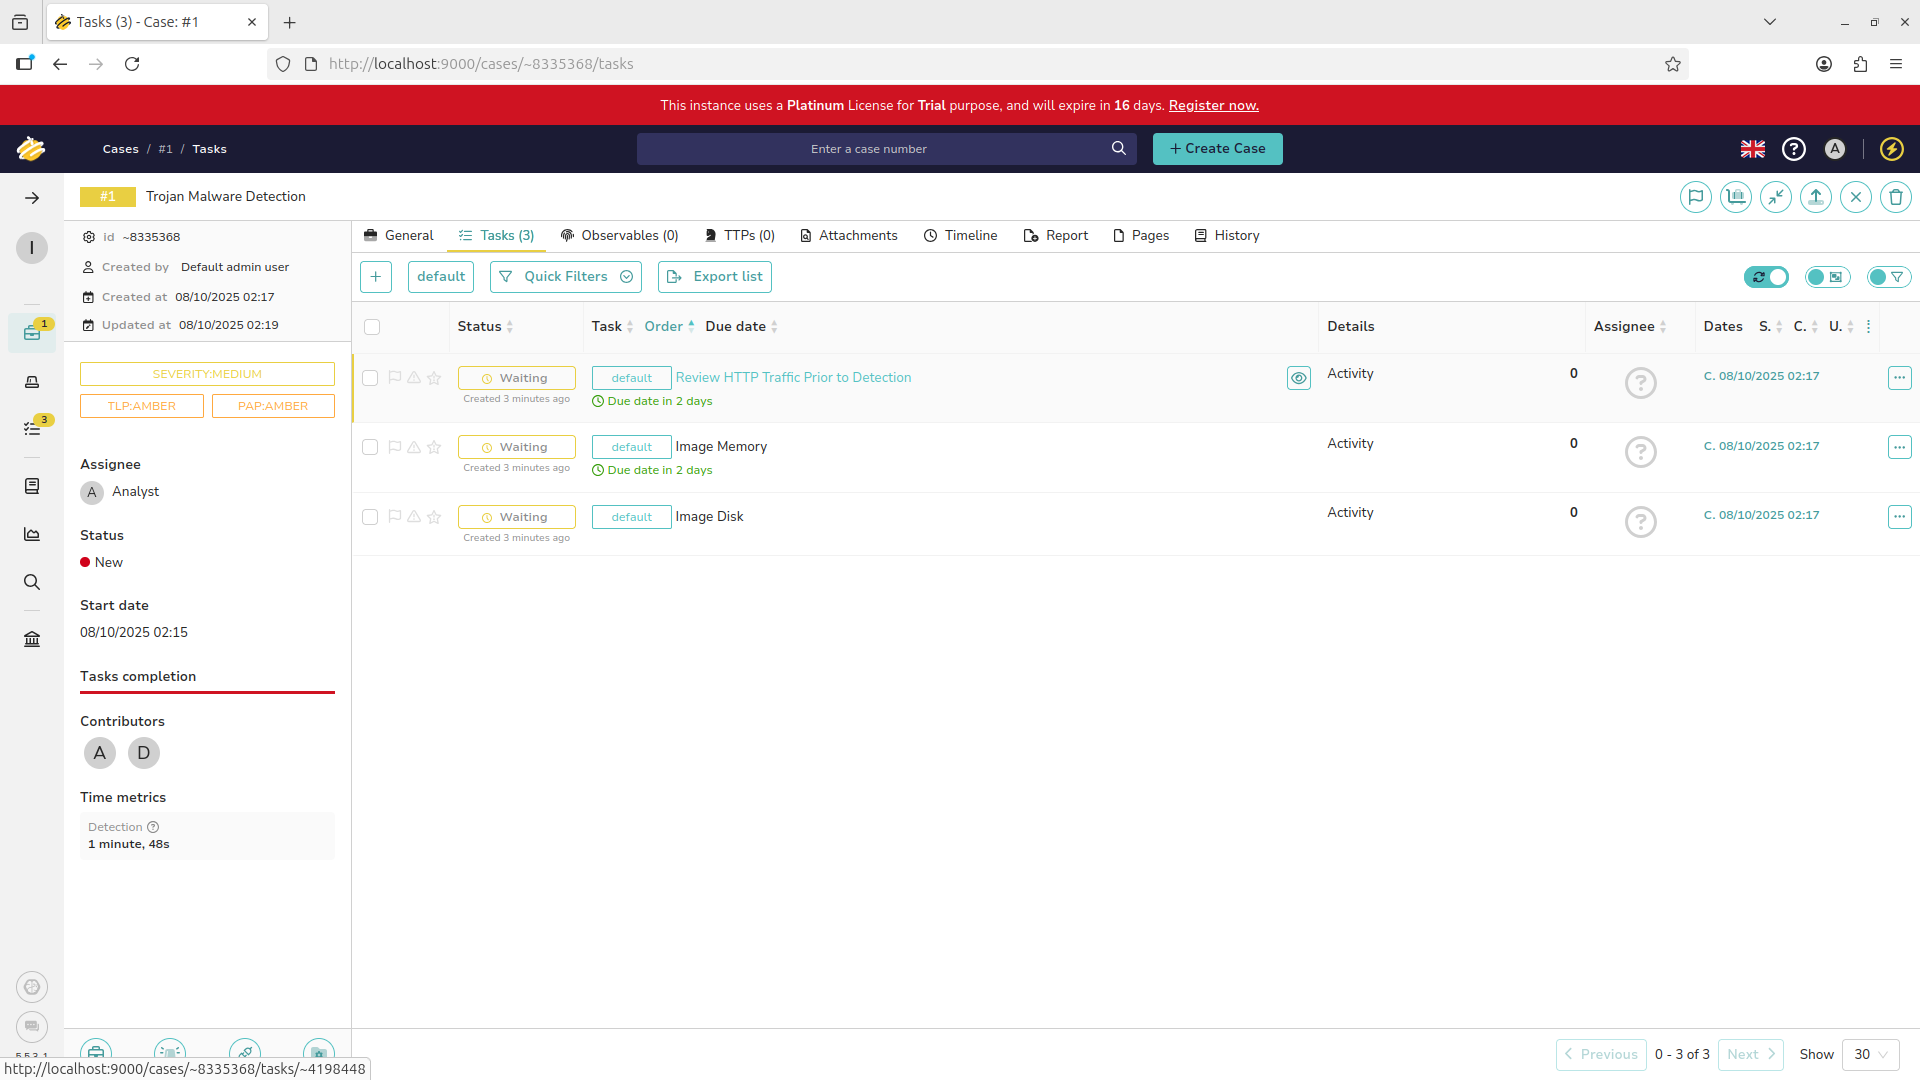The height and width of the screenshot is (1080, 1920).
Task: Open the search icon in left sidebar
Action: (32, 582)
